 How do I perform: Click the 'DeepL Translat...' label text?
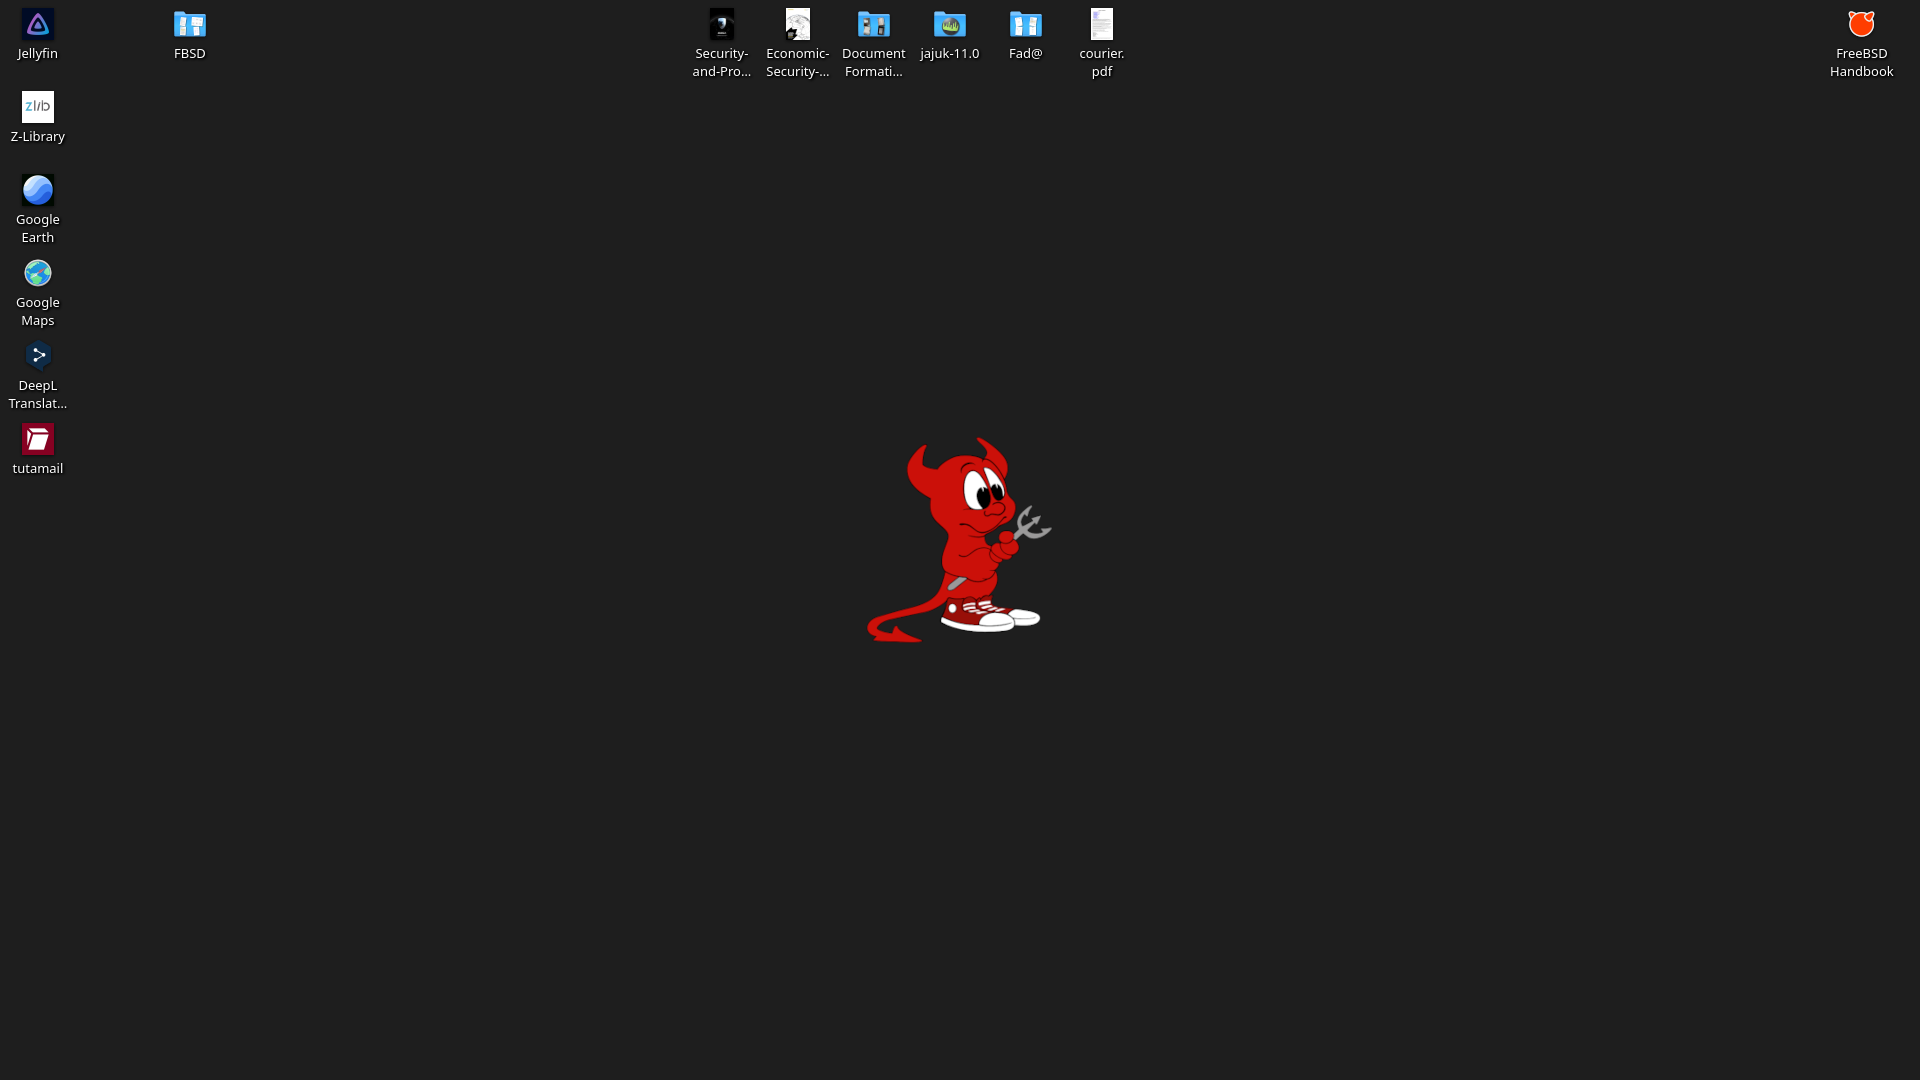pyautogui.click(x=37, y=394)
